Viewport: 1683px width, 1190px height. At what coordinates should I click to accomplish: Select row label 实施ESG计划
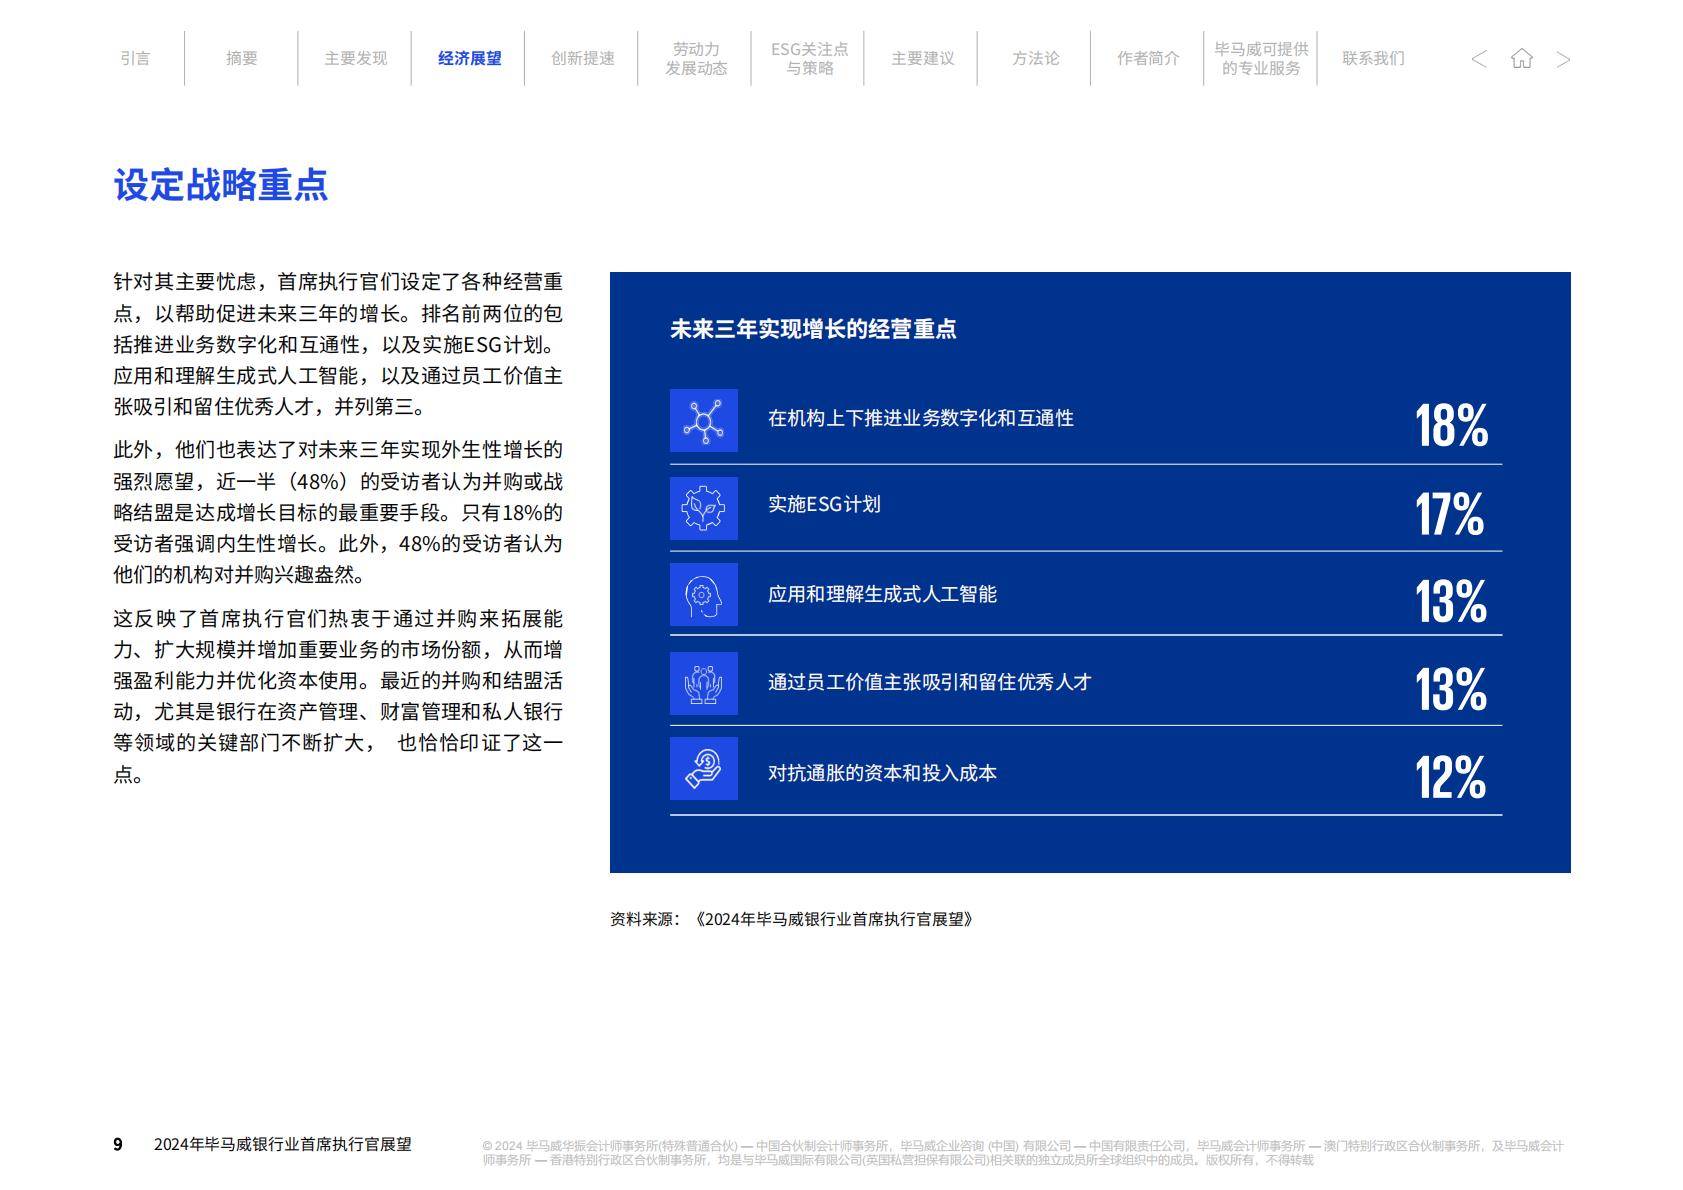(x=824, y=504)
